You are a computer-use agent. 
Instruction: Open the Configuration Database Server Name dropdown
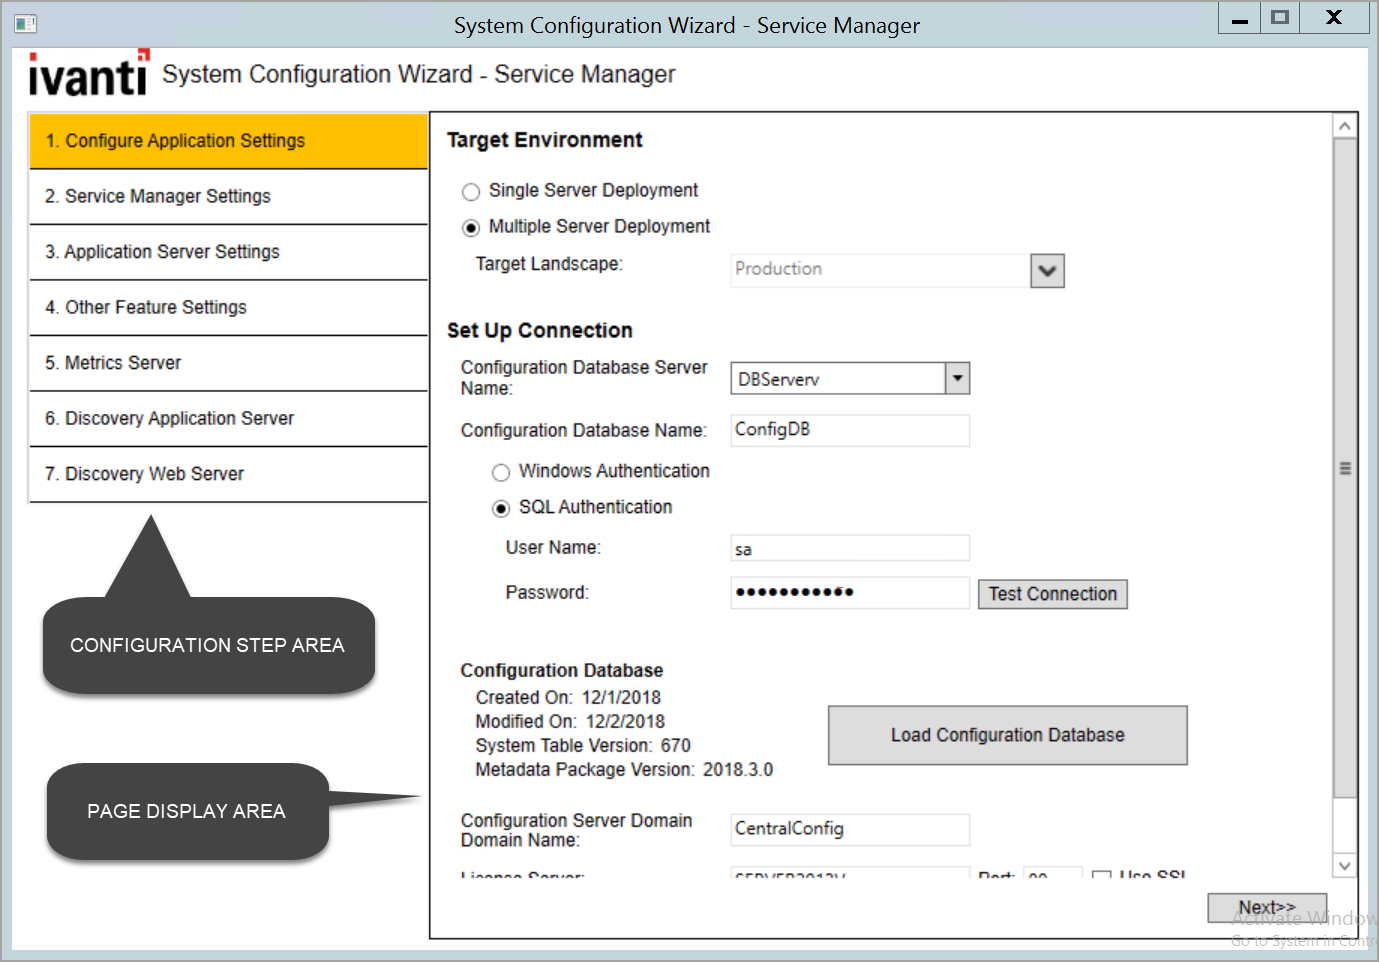click(957, 378)
